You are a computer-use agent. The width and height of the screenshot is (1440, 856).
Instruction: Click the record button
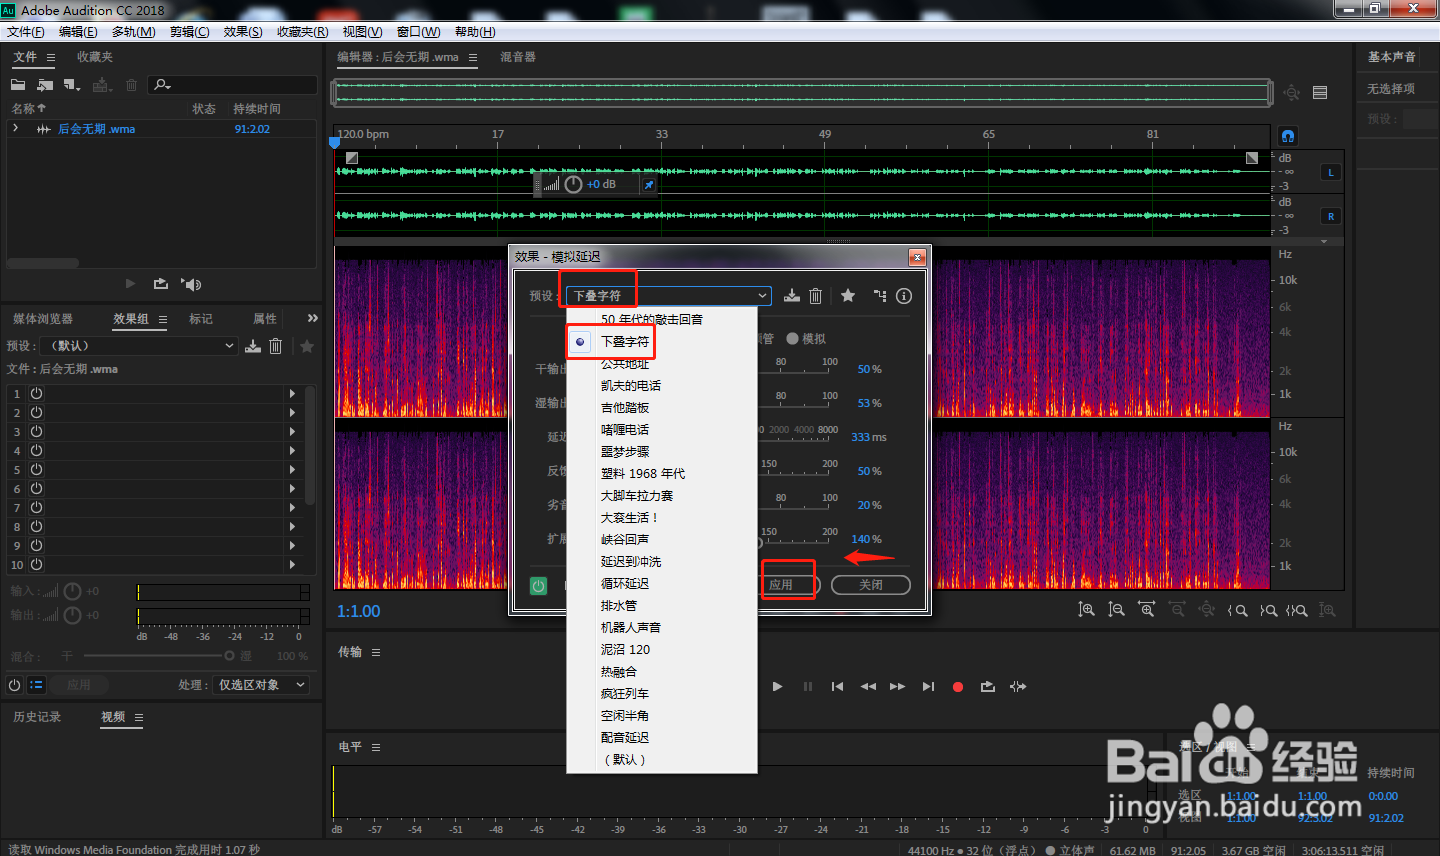[x=958, y=687]
